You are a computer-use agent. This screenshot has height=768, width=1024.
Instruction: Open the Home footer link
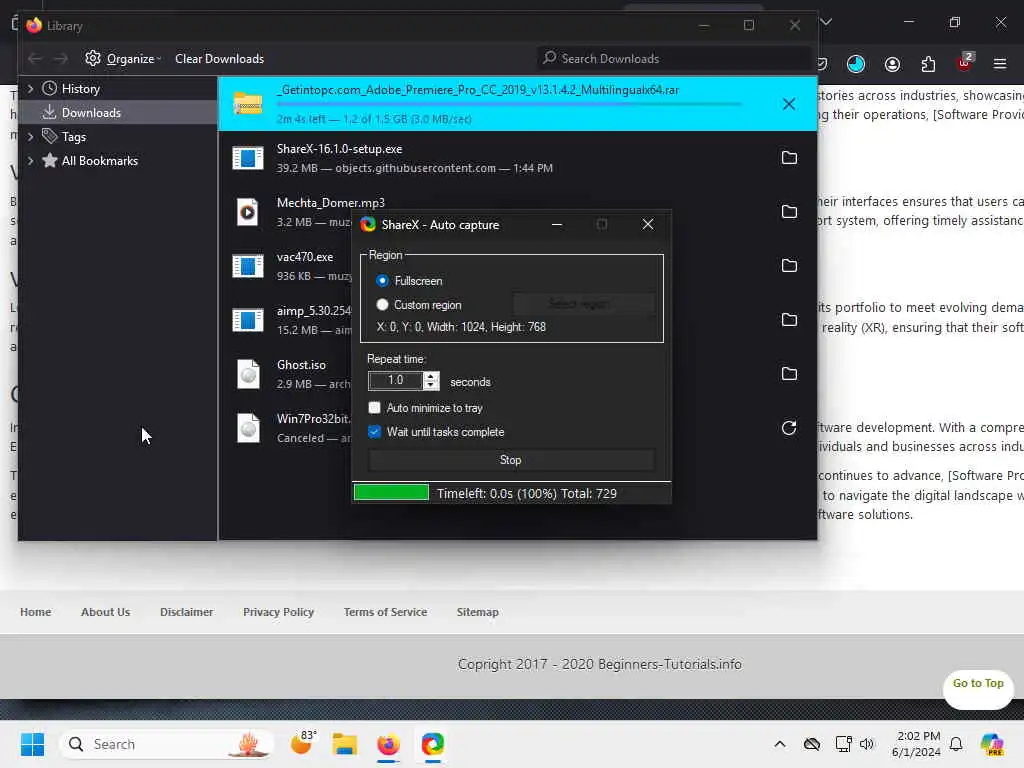tap(35, 612)
